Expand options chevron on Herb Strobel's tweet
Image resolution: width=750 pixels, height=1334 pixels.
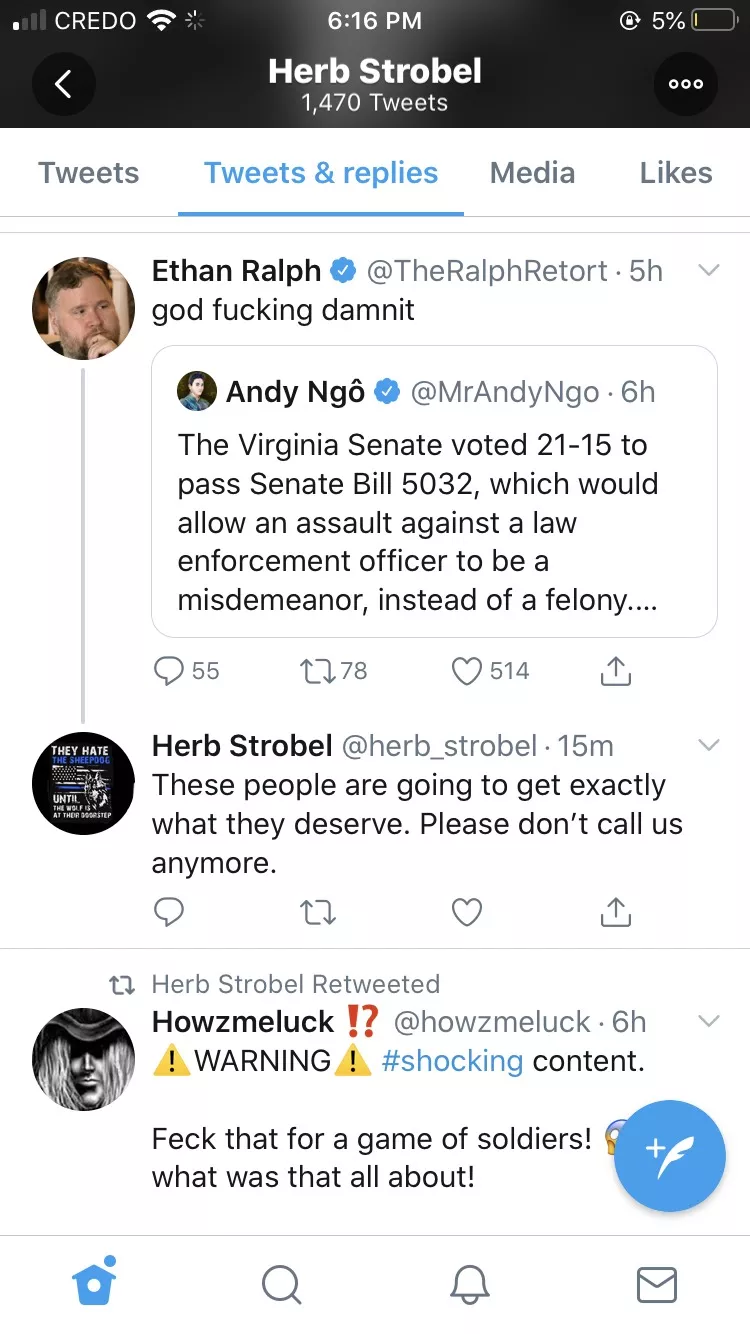[708, 745]
